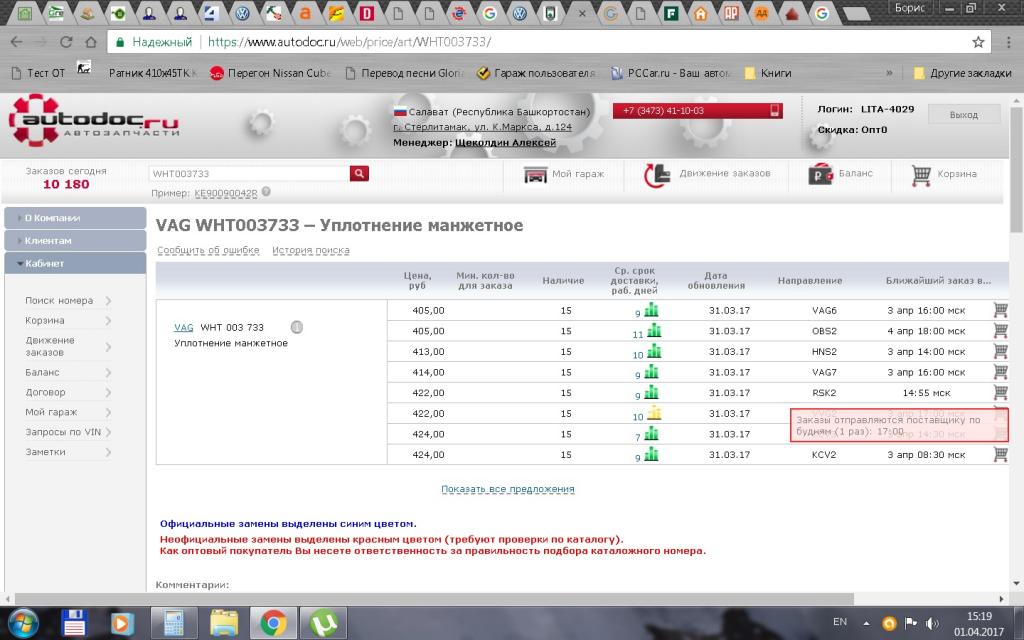
Task: Add the OBS2 offer to cart
Action: click(x=1000, y=330)
